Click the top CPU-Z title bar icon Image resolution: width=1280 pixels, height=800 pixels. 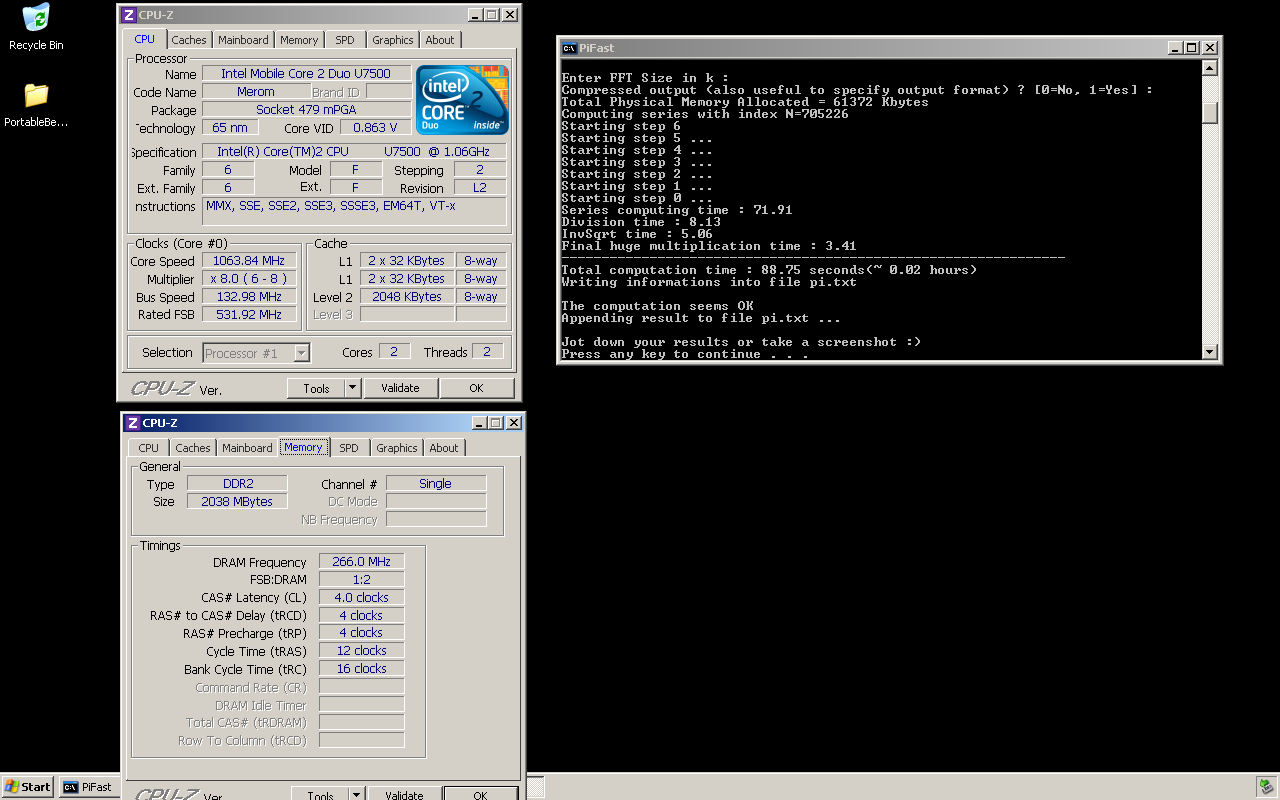(128, 15)
